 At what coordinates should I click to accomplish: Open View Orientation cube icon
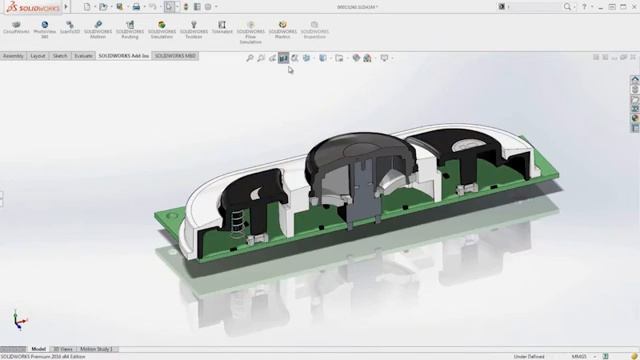306,58
